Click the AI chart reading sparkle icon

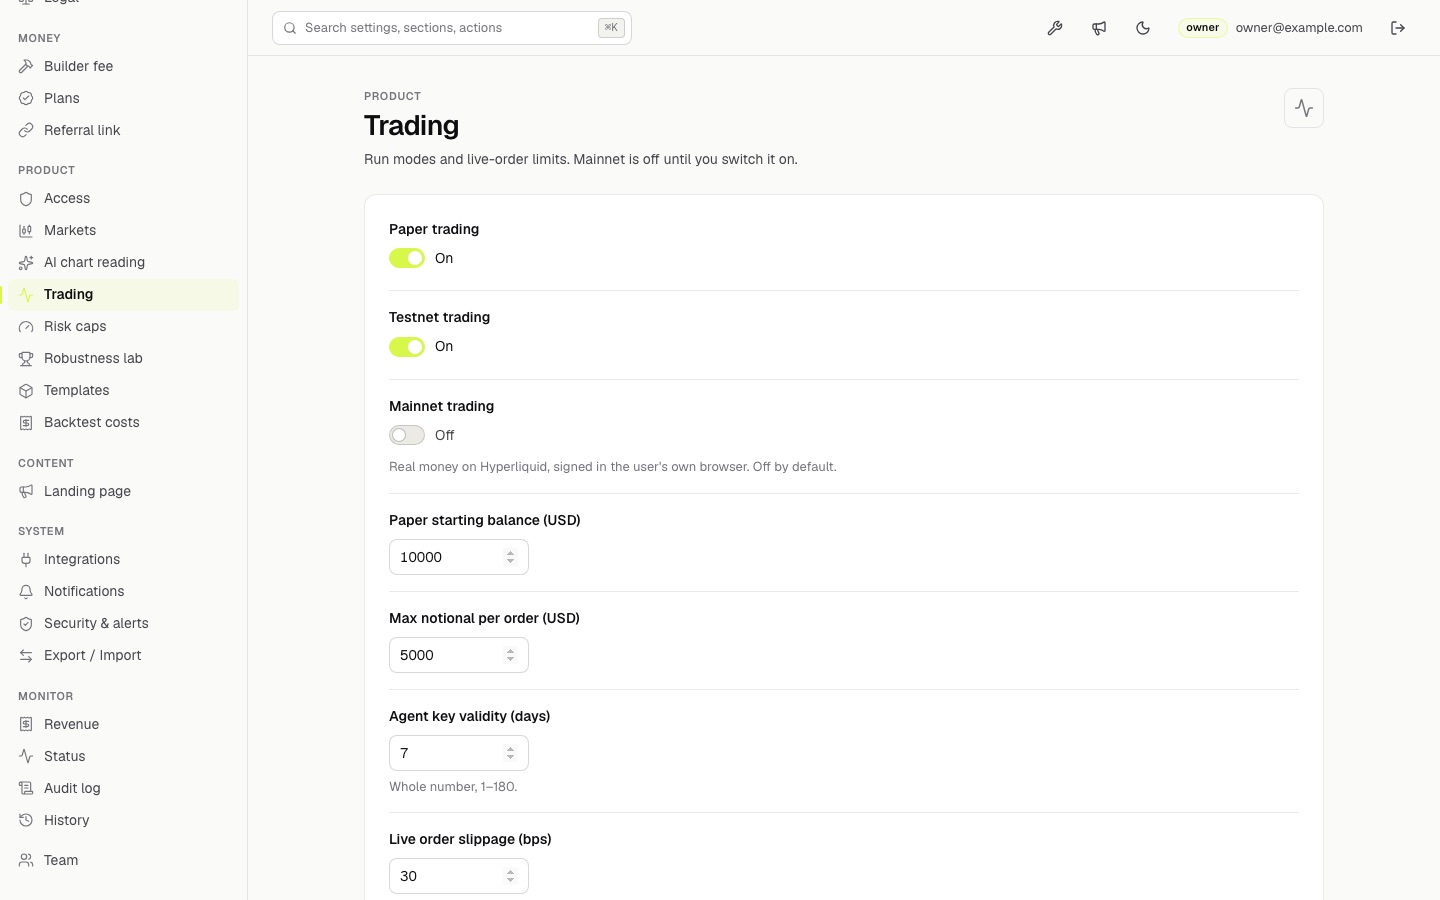click(x=26, y=262)
